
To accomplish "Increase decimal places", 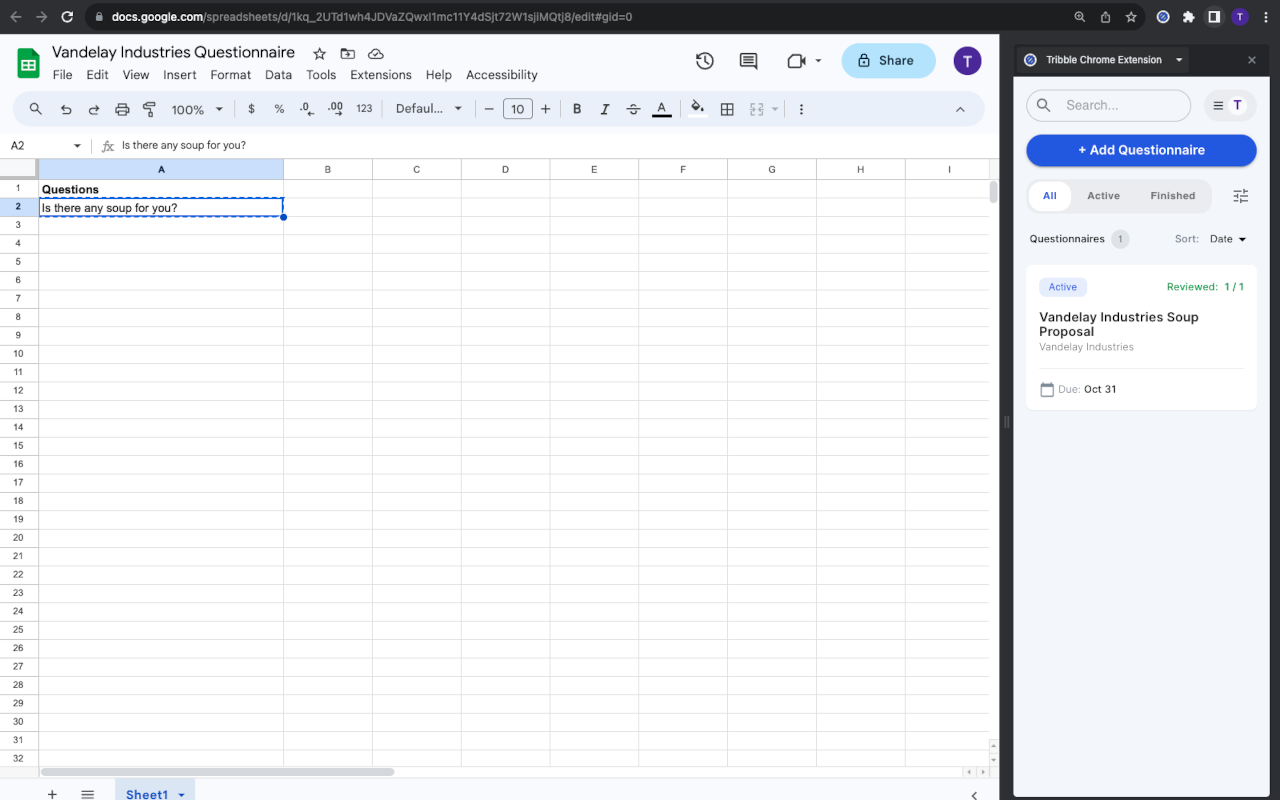I will [x=335, y=109].
